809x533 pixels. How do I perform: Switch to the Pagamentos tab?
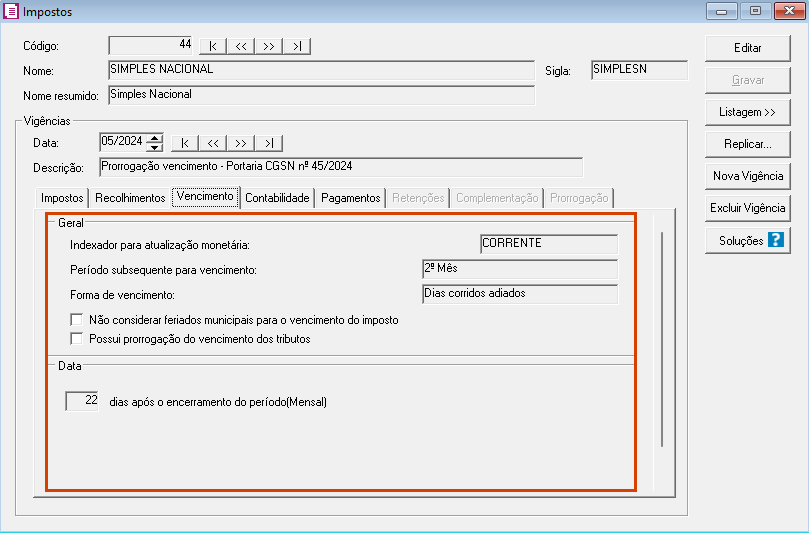351,198
